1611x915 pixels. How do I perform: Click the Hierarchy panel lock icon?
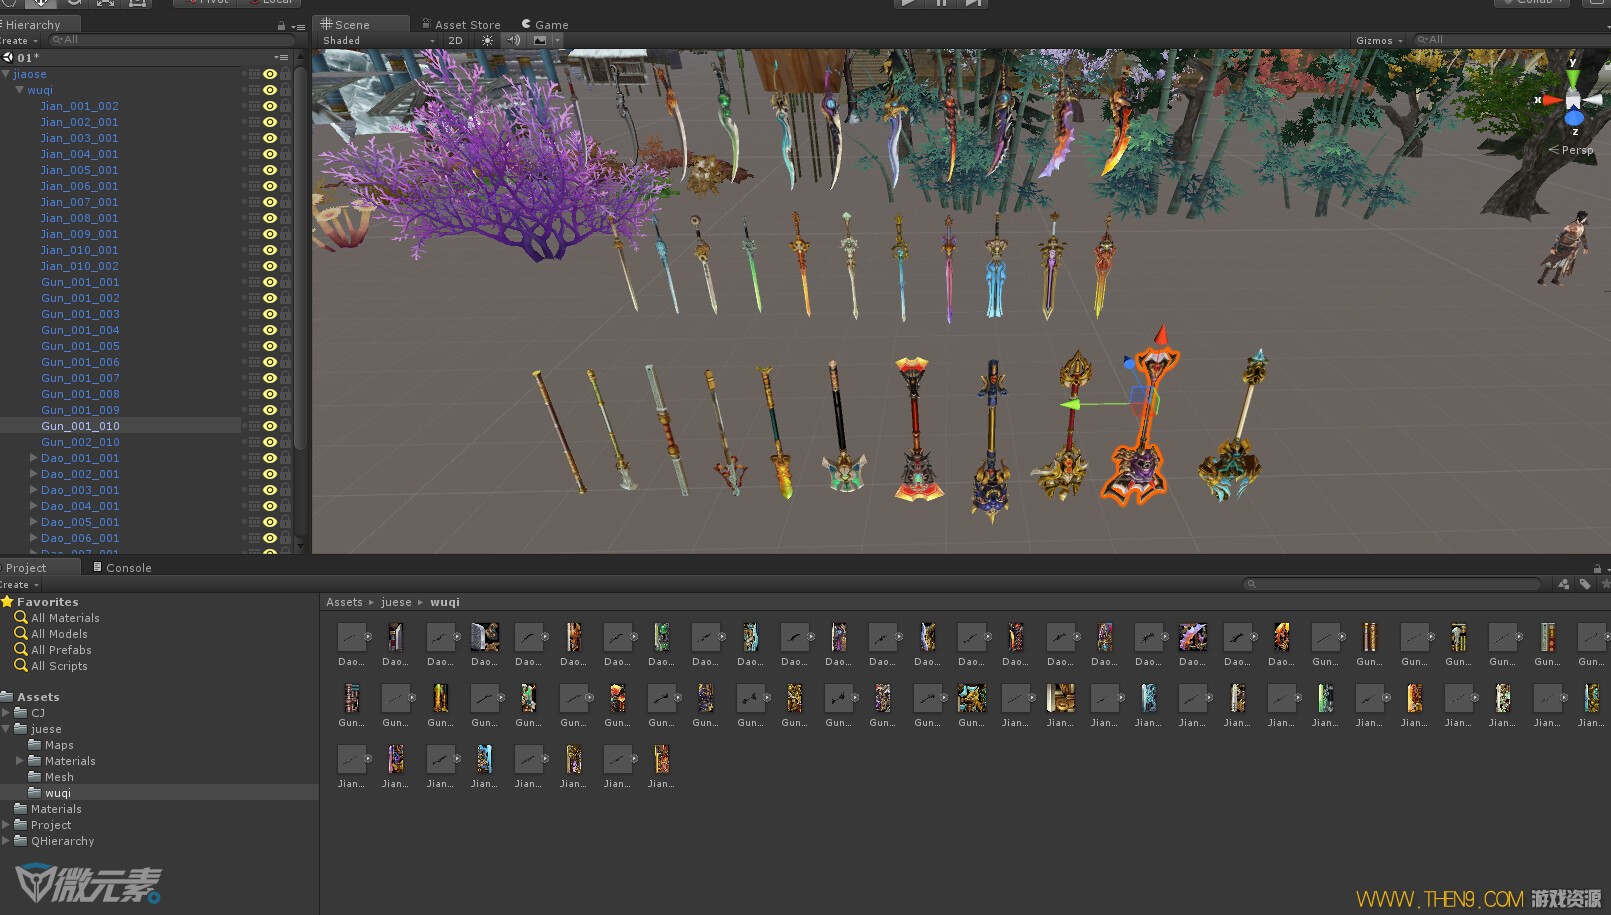[x=281, y=25]
